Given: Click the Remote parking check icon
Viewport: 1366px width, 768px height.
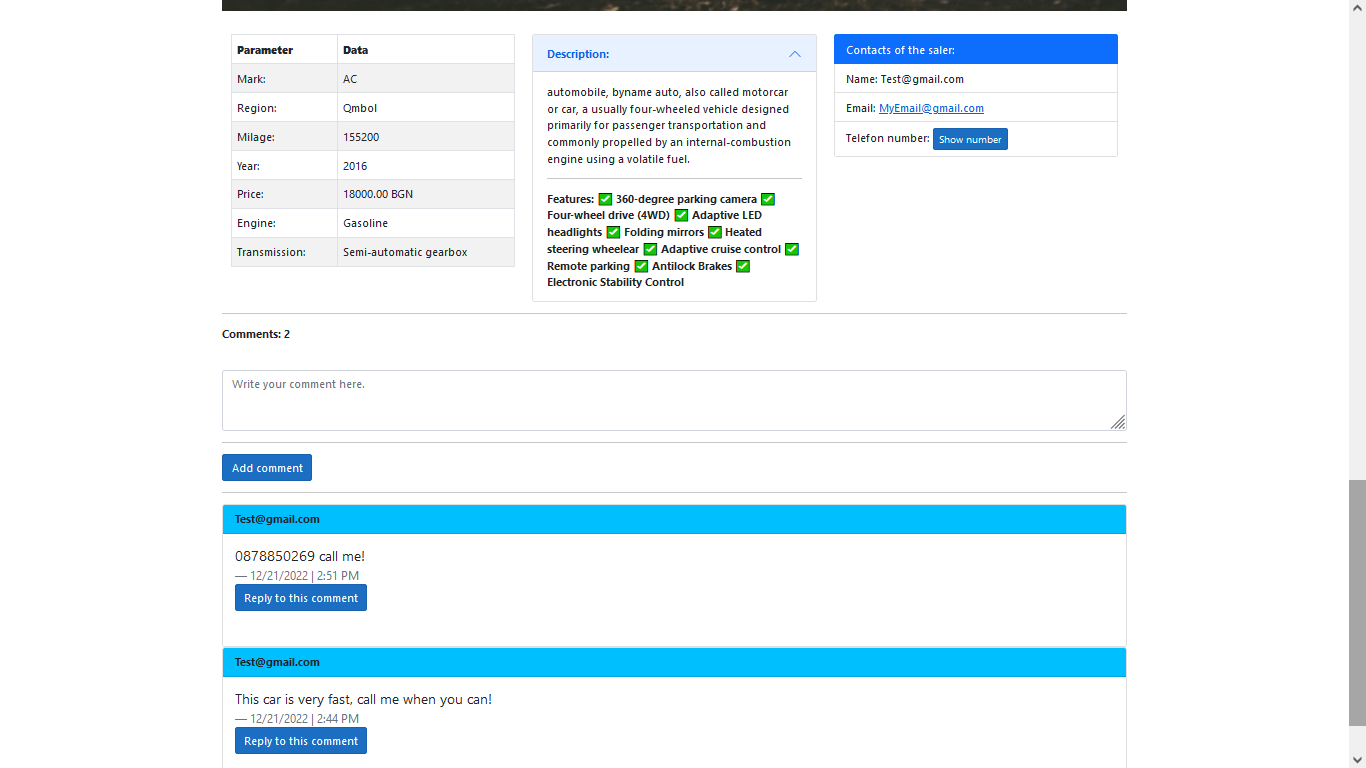Looking at the screenshot, I should (x=791, y=249).
